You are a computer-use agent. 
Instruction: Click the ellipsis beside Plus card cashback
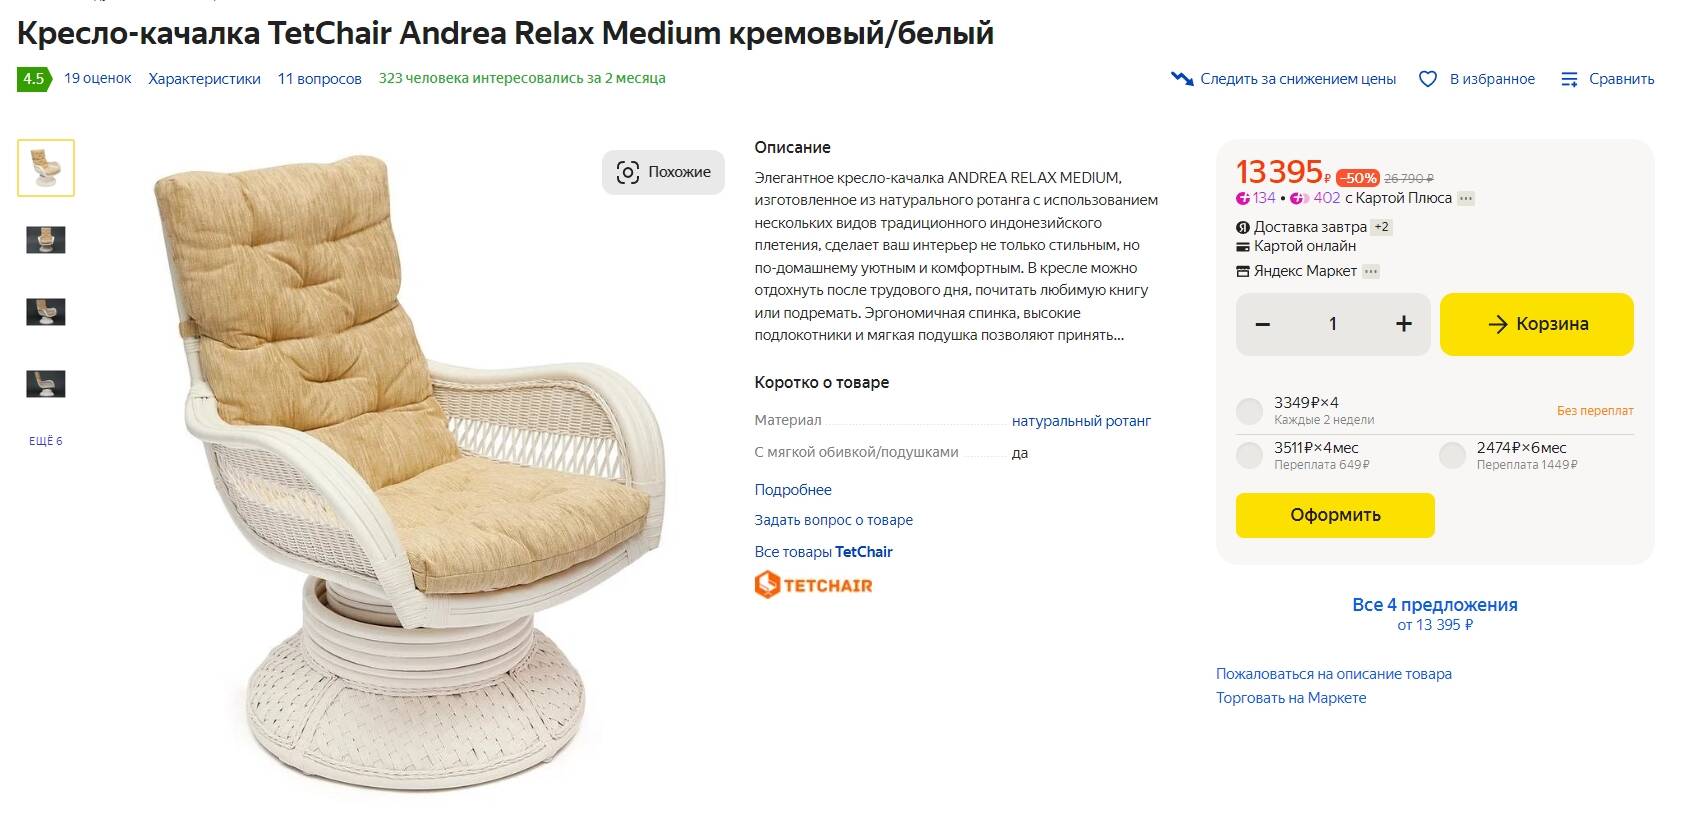(1466, 199)
